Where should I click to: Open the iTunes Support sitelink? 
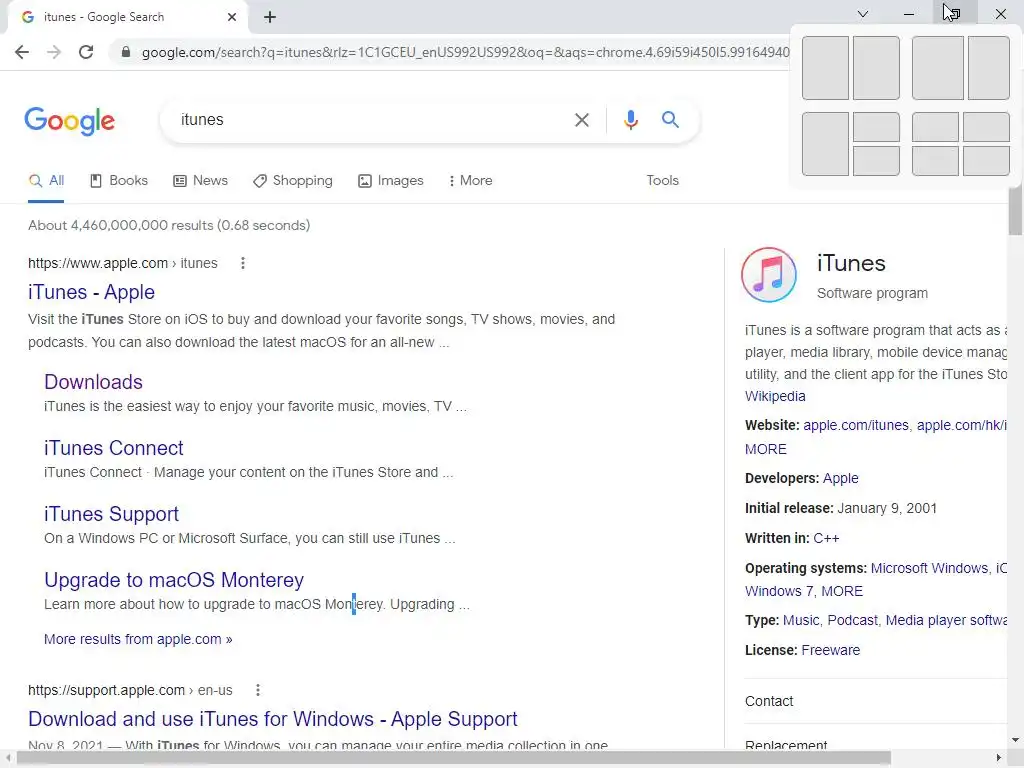[111, 514]
